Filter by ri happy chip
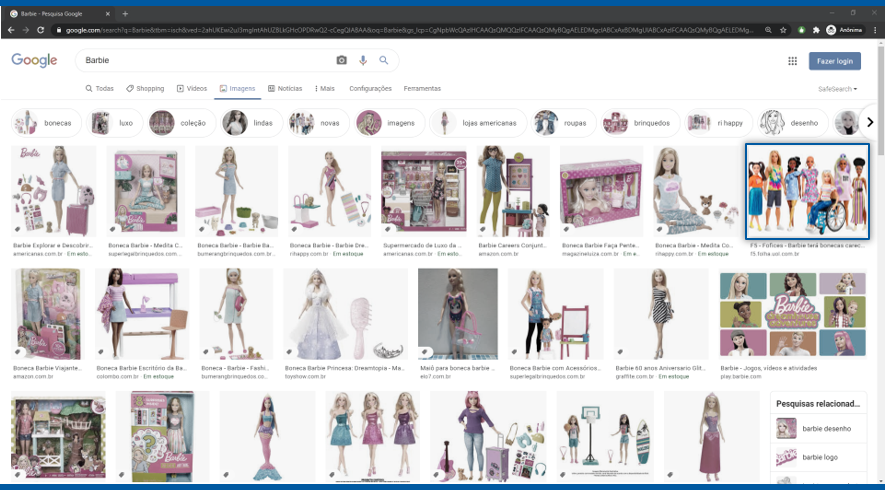 pos(719,123)
